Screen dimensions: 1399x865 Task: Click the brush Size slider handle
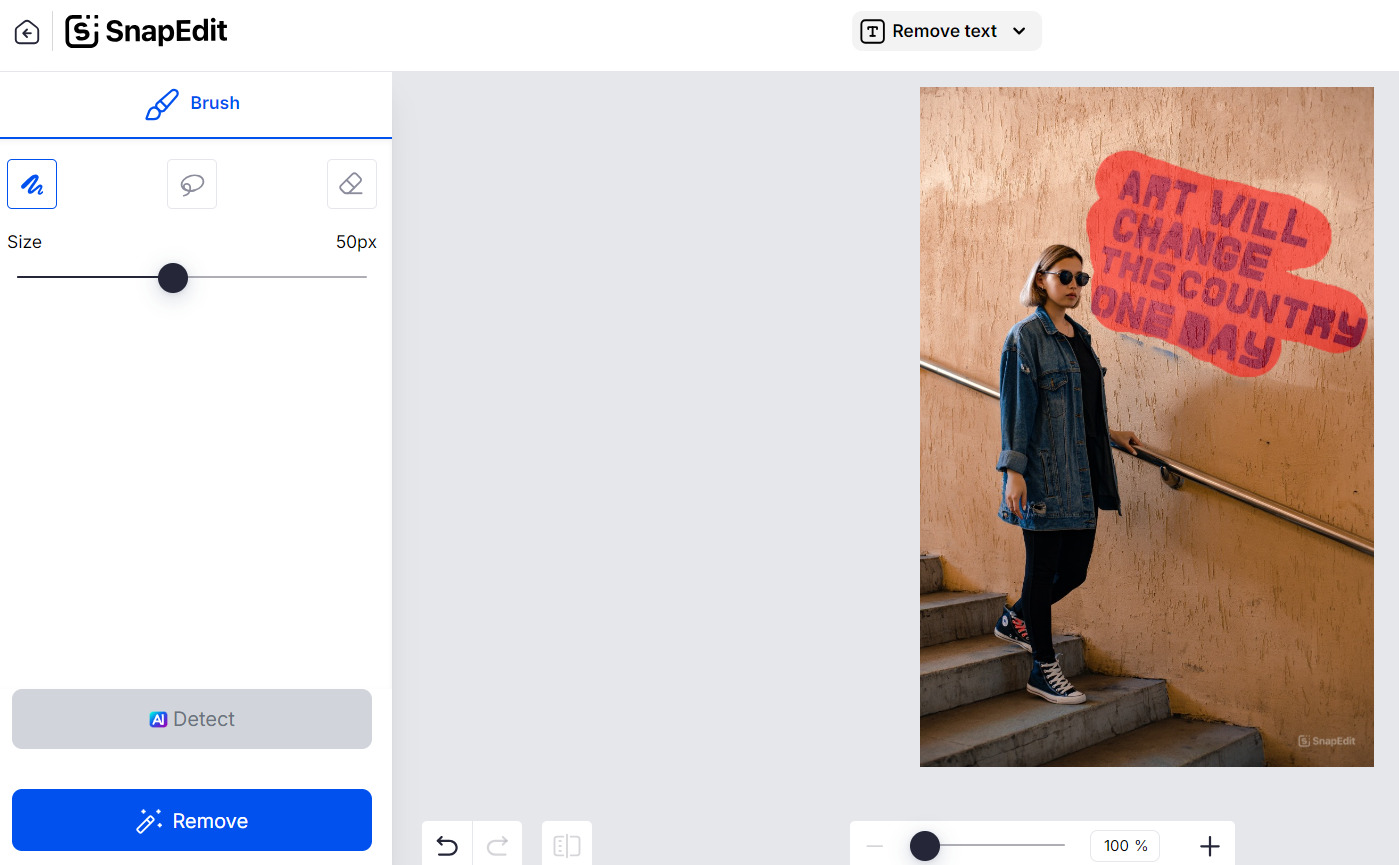tap(173, 277)
